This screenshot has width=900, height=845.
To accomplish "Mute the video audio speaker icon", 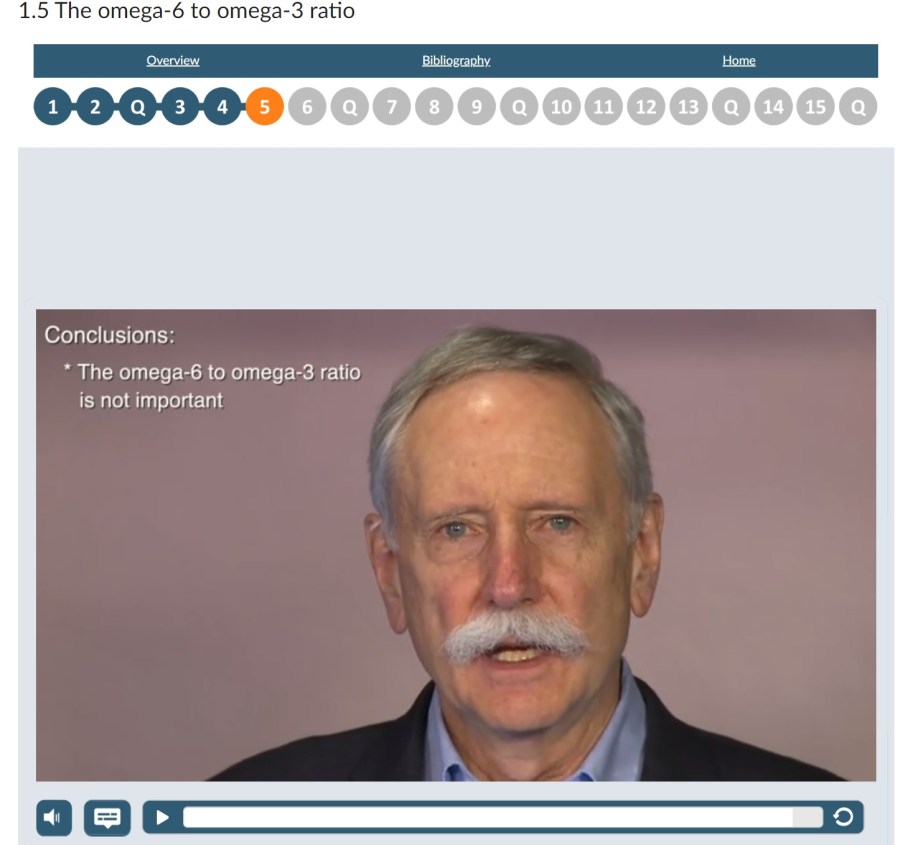I will [x=54, y=817].
